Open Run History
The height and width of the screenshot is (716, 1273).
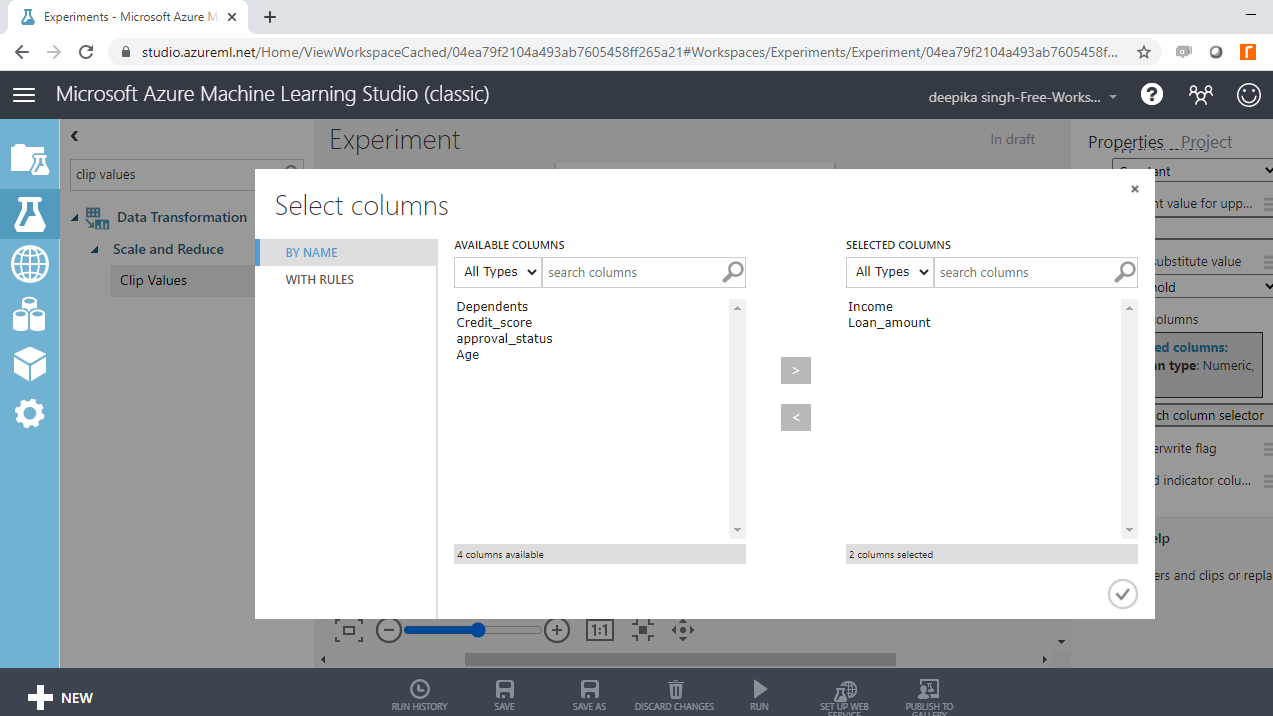click(420, 695)
